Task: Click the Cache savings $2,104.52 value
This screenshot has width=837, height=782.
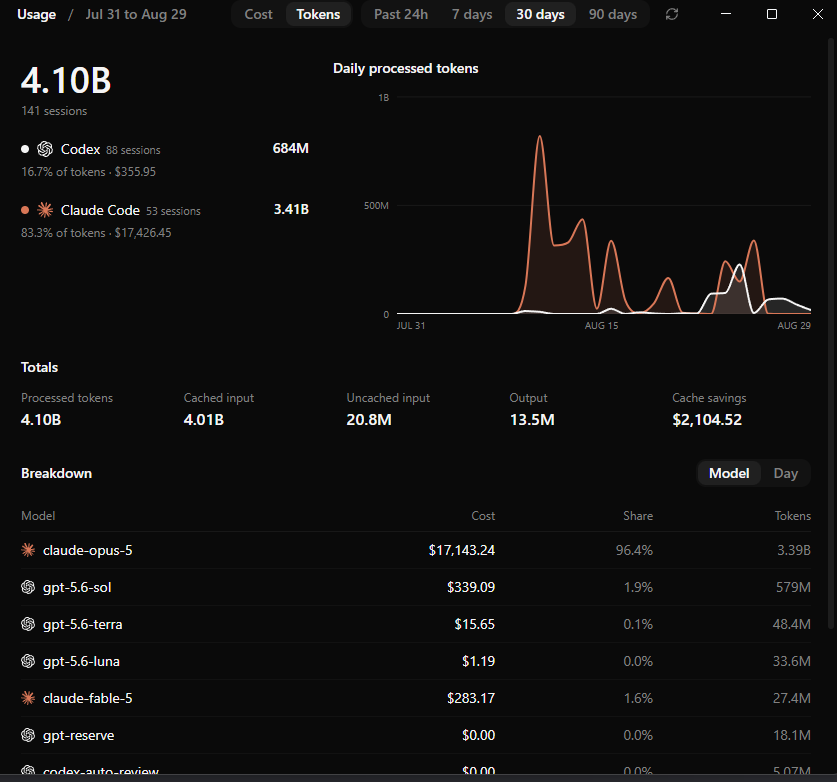Action: click(x=707, y=420)
